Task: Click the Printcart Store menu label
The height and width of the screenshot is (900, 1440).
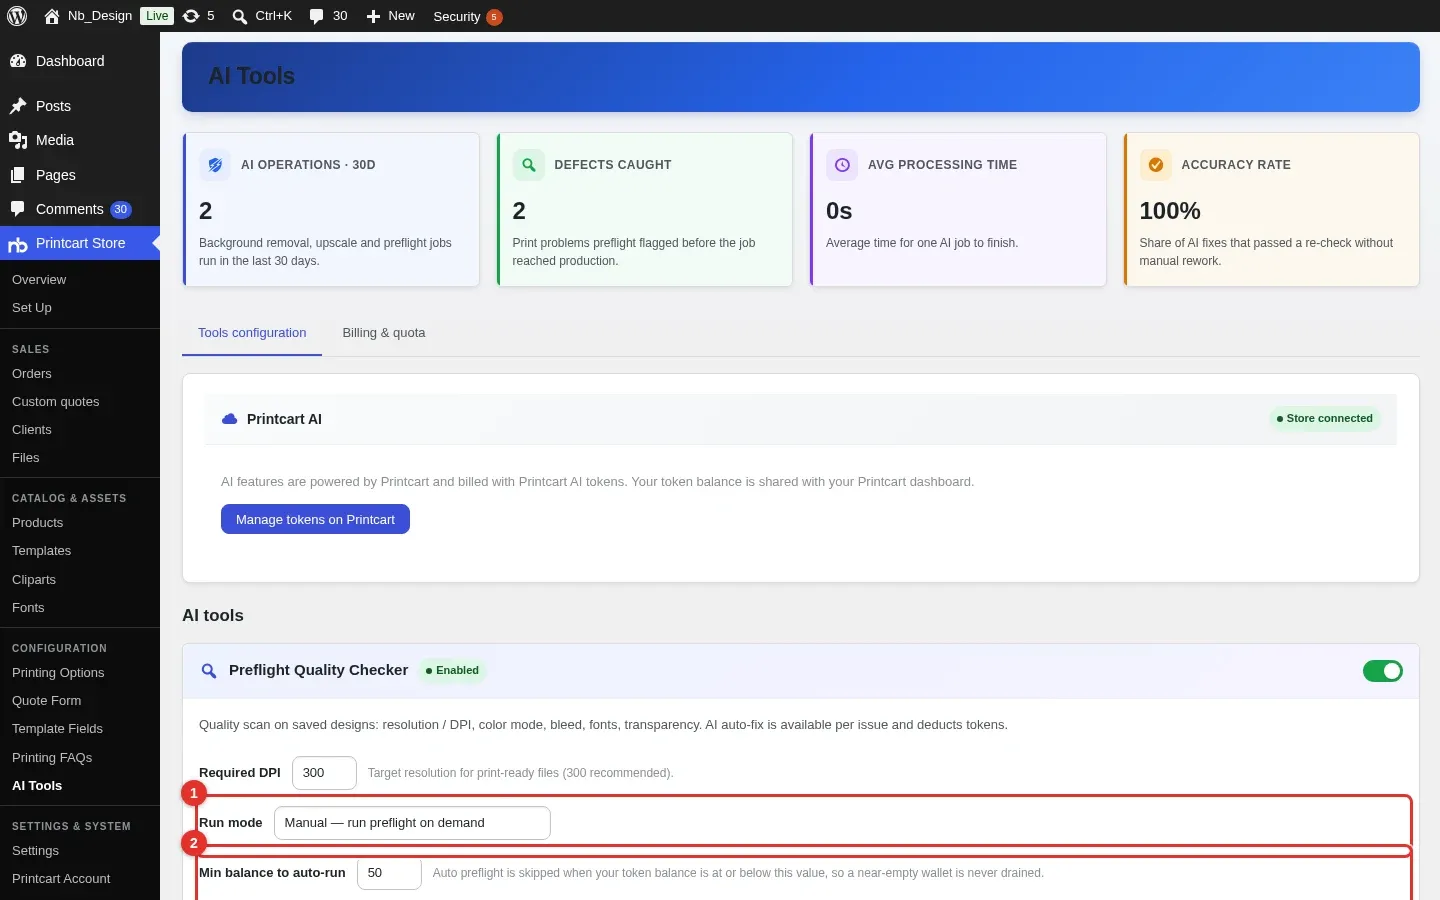Action: tap(81, 243)
